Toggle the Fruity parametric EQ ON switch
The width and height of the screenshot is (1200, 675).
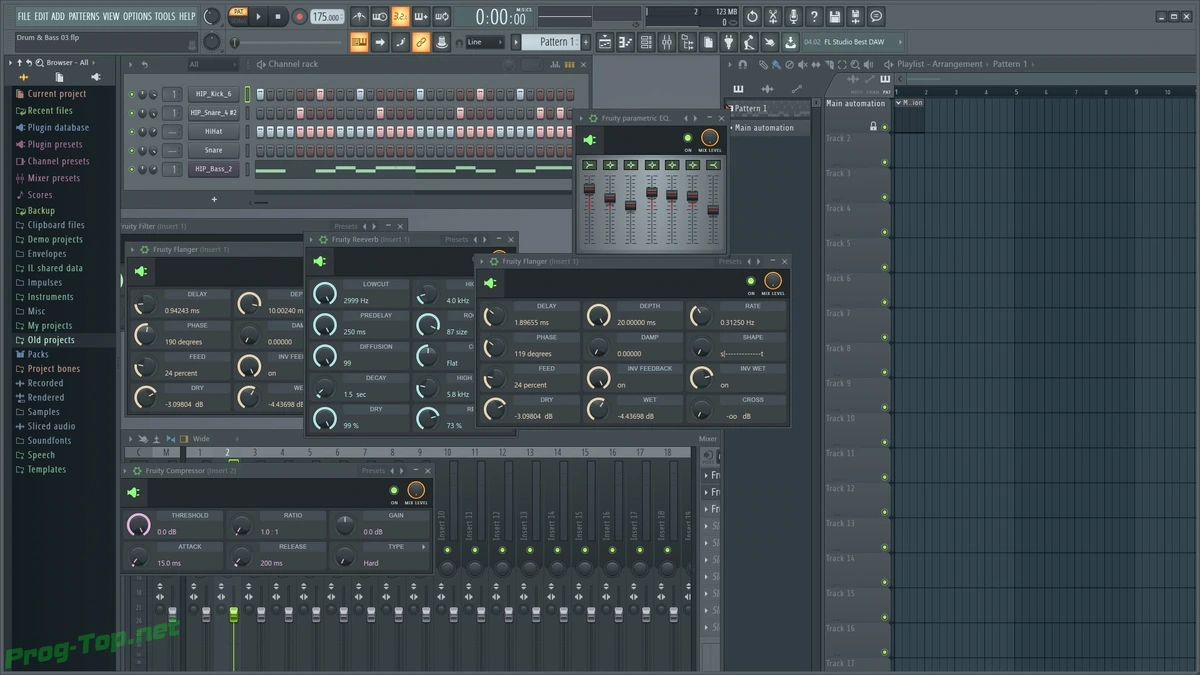(688, 138)
